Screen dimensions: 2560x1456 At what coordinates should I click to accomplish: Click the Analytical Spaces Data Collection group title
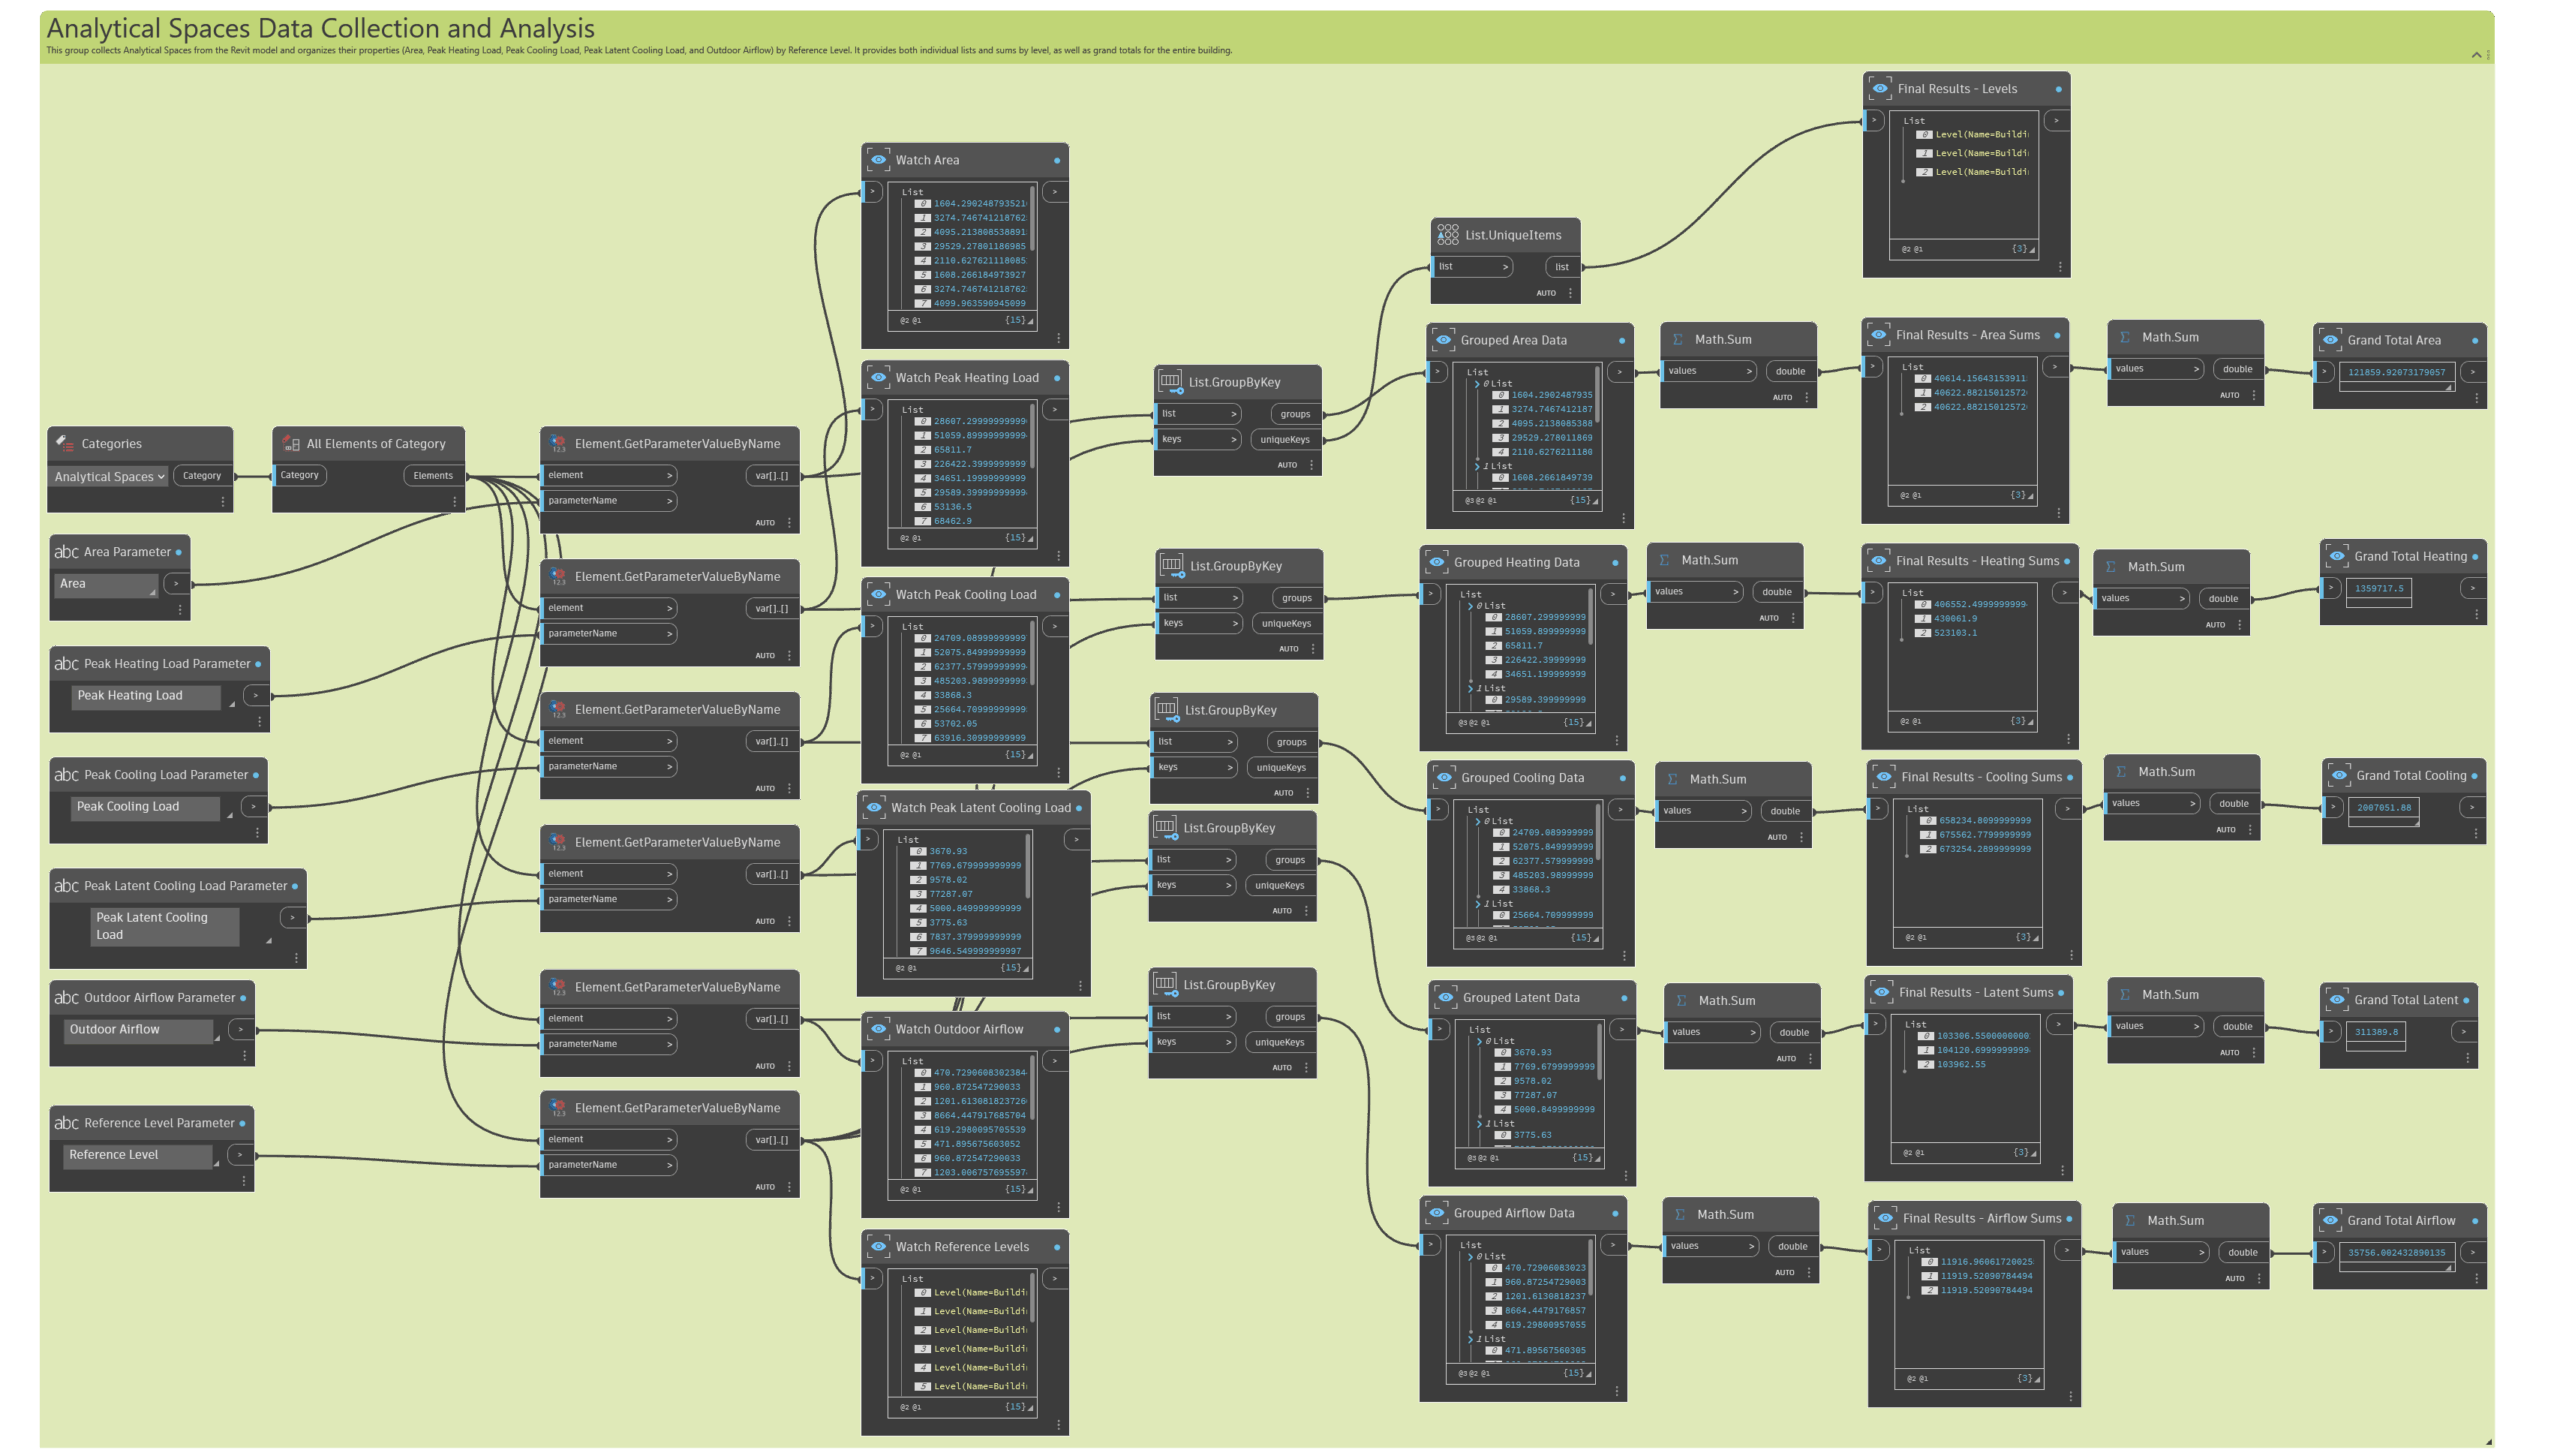pyautogui.click(x=320, y=28)
